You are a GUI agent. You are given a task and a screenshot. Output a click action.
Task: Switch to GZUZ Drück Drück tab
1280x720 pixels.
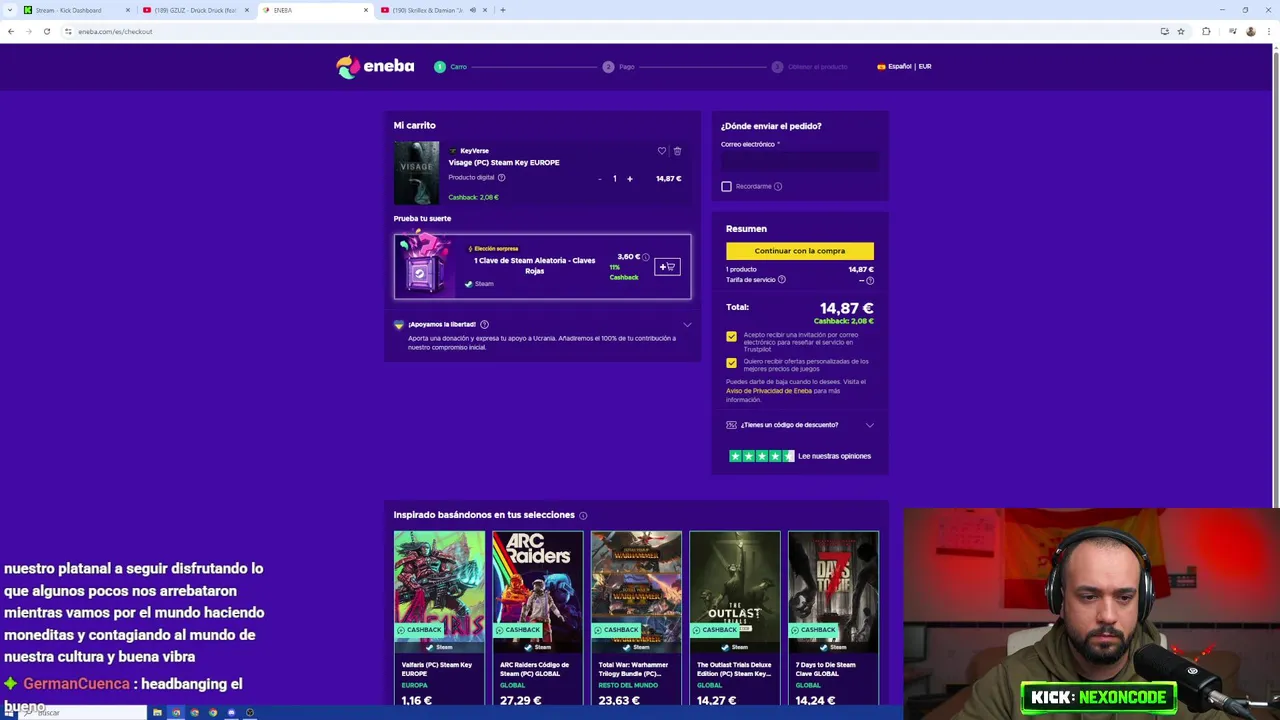pyautogui.click(x=195, y=10)
